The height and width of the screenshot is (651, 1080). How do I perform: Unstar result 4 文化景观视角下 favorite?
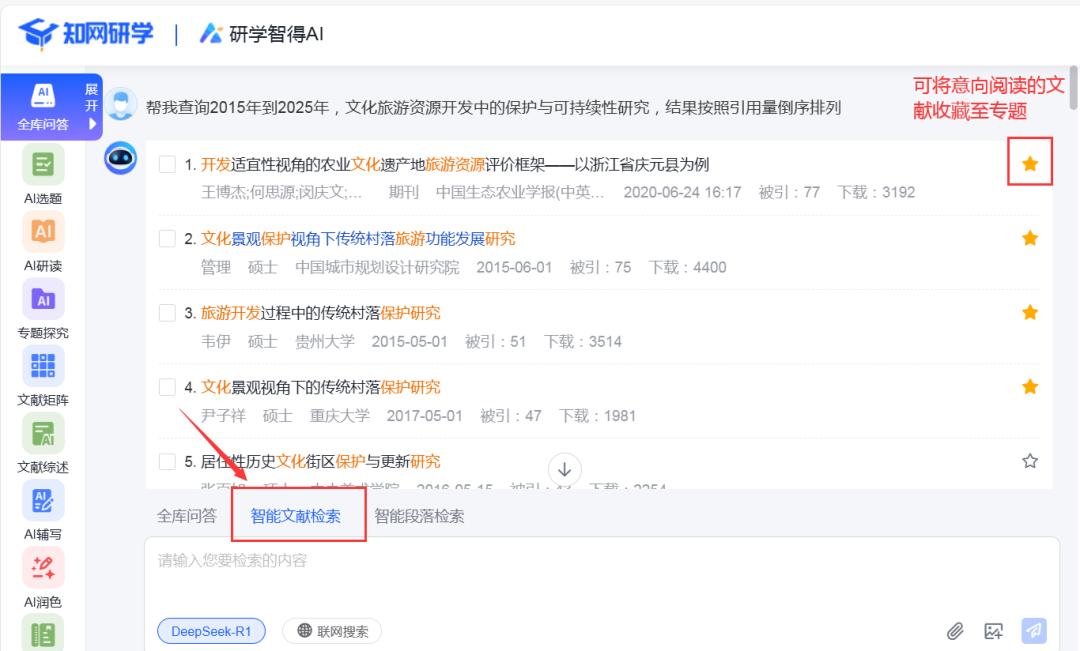click(1030, 386)
